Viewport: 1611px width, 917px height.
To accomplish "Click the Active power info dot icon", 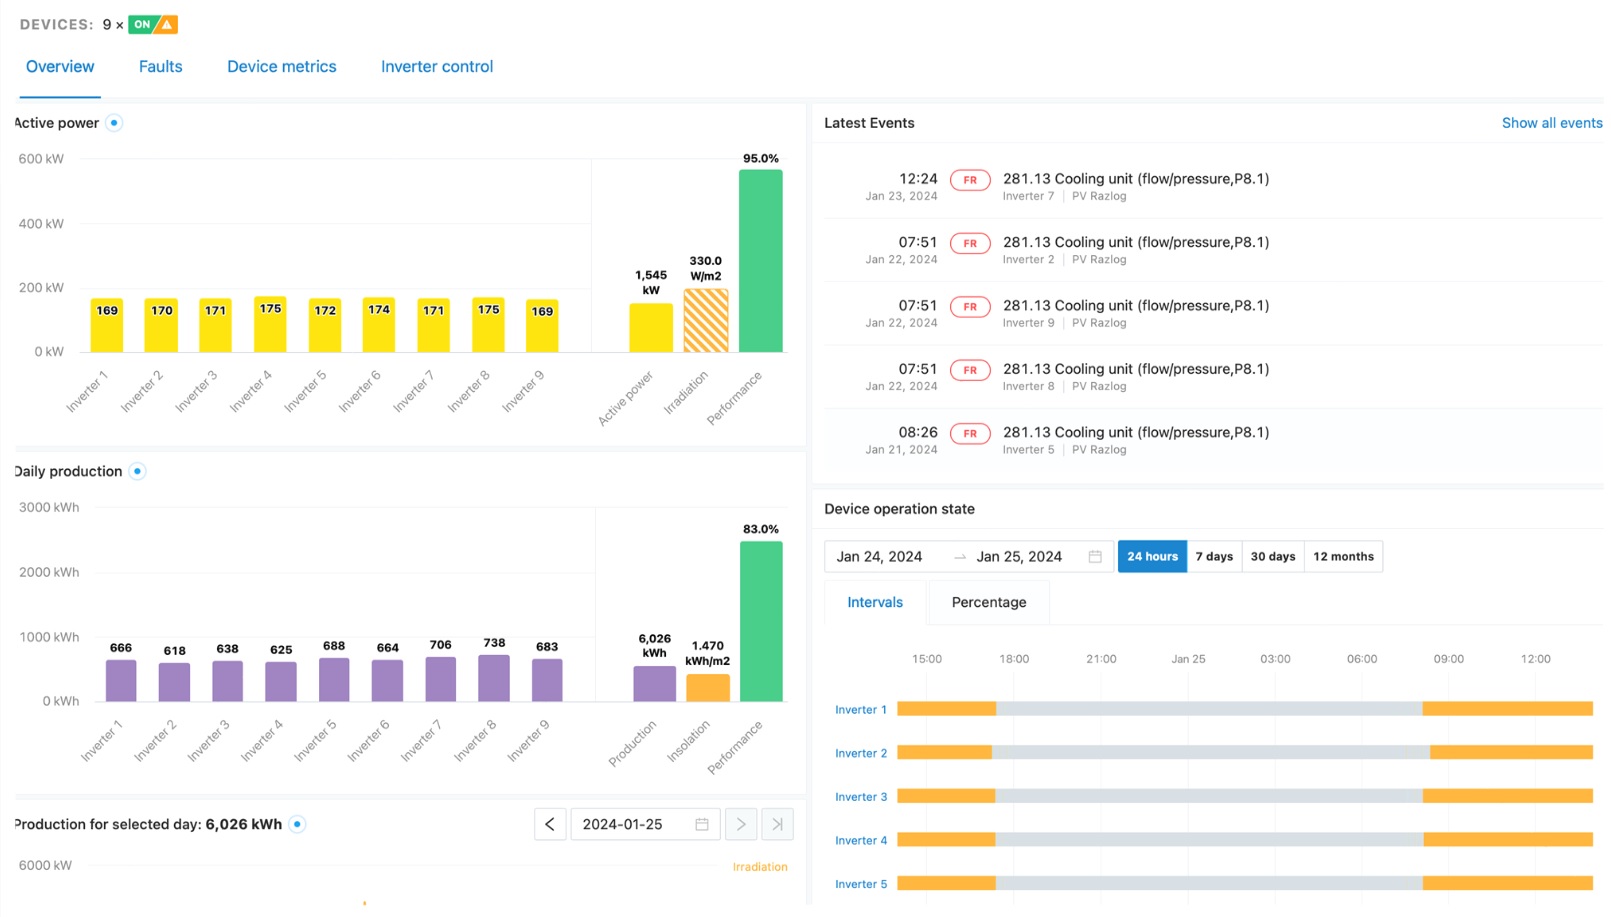I will [114, 123].
